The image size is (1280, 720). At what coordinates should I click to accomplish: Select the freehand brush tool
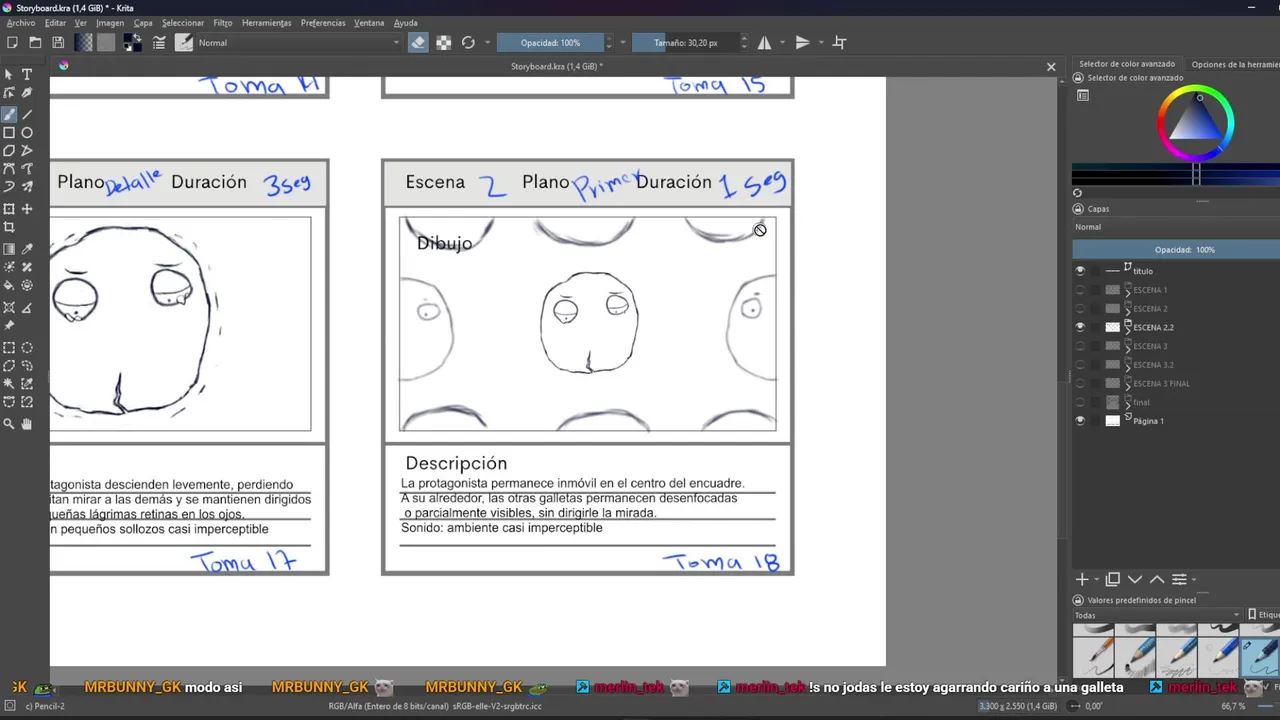click(x=9, y=114)
